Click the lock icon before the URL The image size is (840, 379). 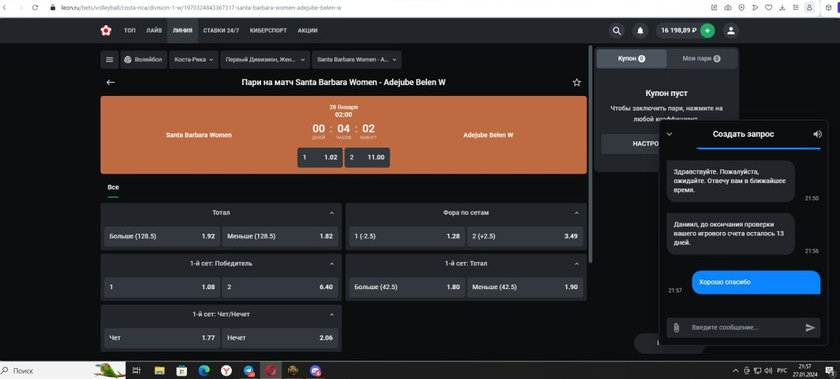[52, 8]
